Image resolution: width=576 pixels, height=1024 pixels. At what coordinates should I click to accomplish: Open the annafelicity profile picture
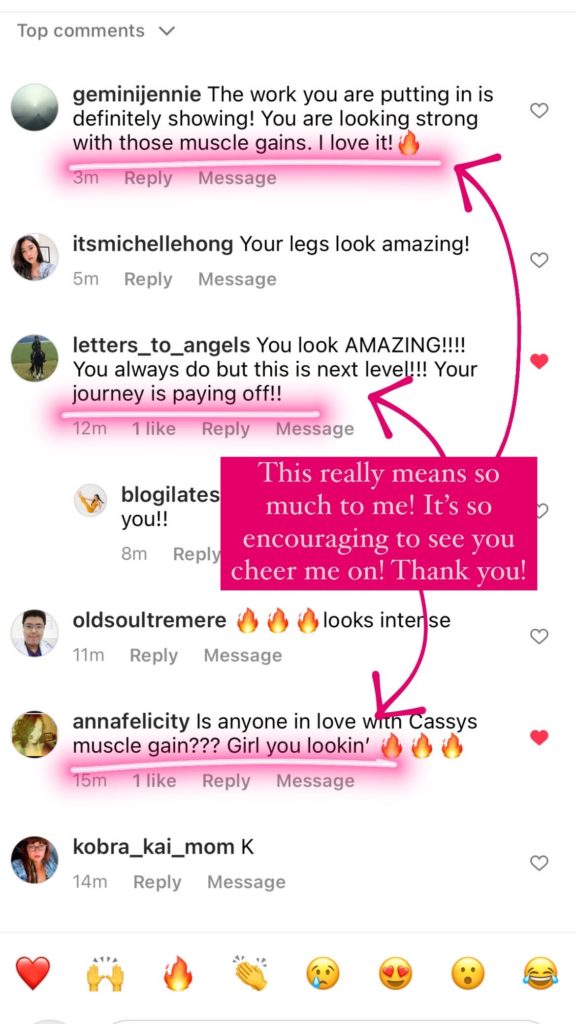pos(35,735)
